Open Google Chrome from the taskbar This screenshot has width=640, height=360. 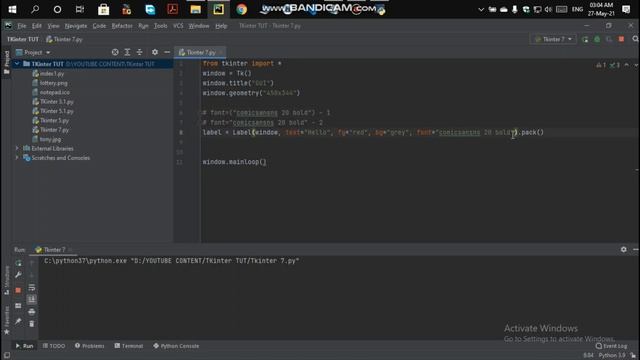(242, 9)
